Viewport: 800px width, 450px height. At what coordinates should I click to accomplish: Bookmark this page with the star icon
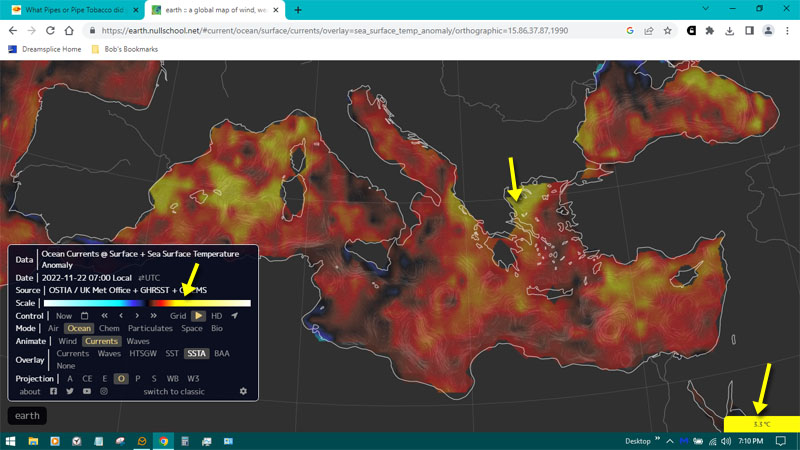[x=667, y=31]
